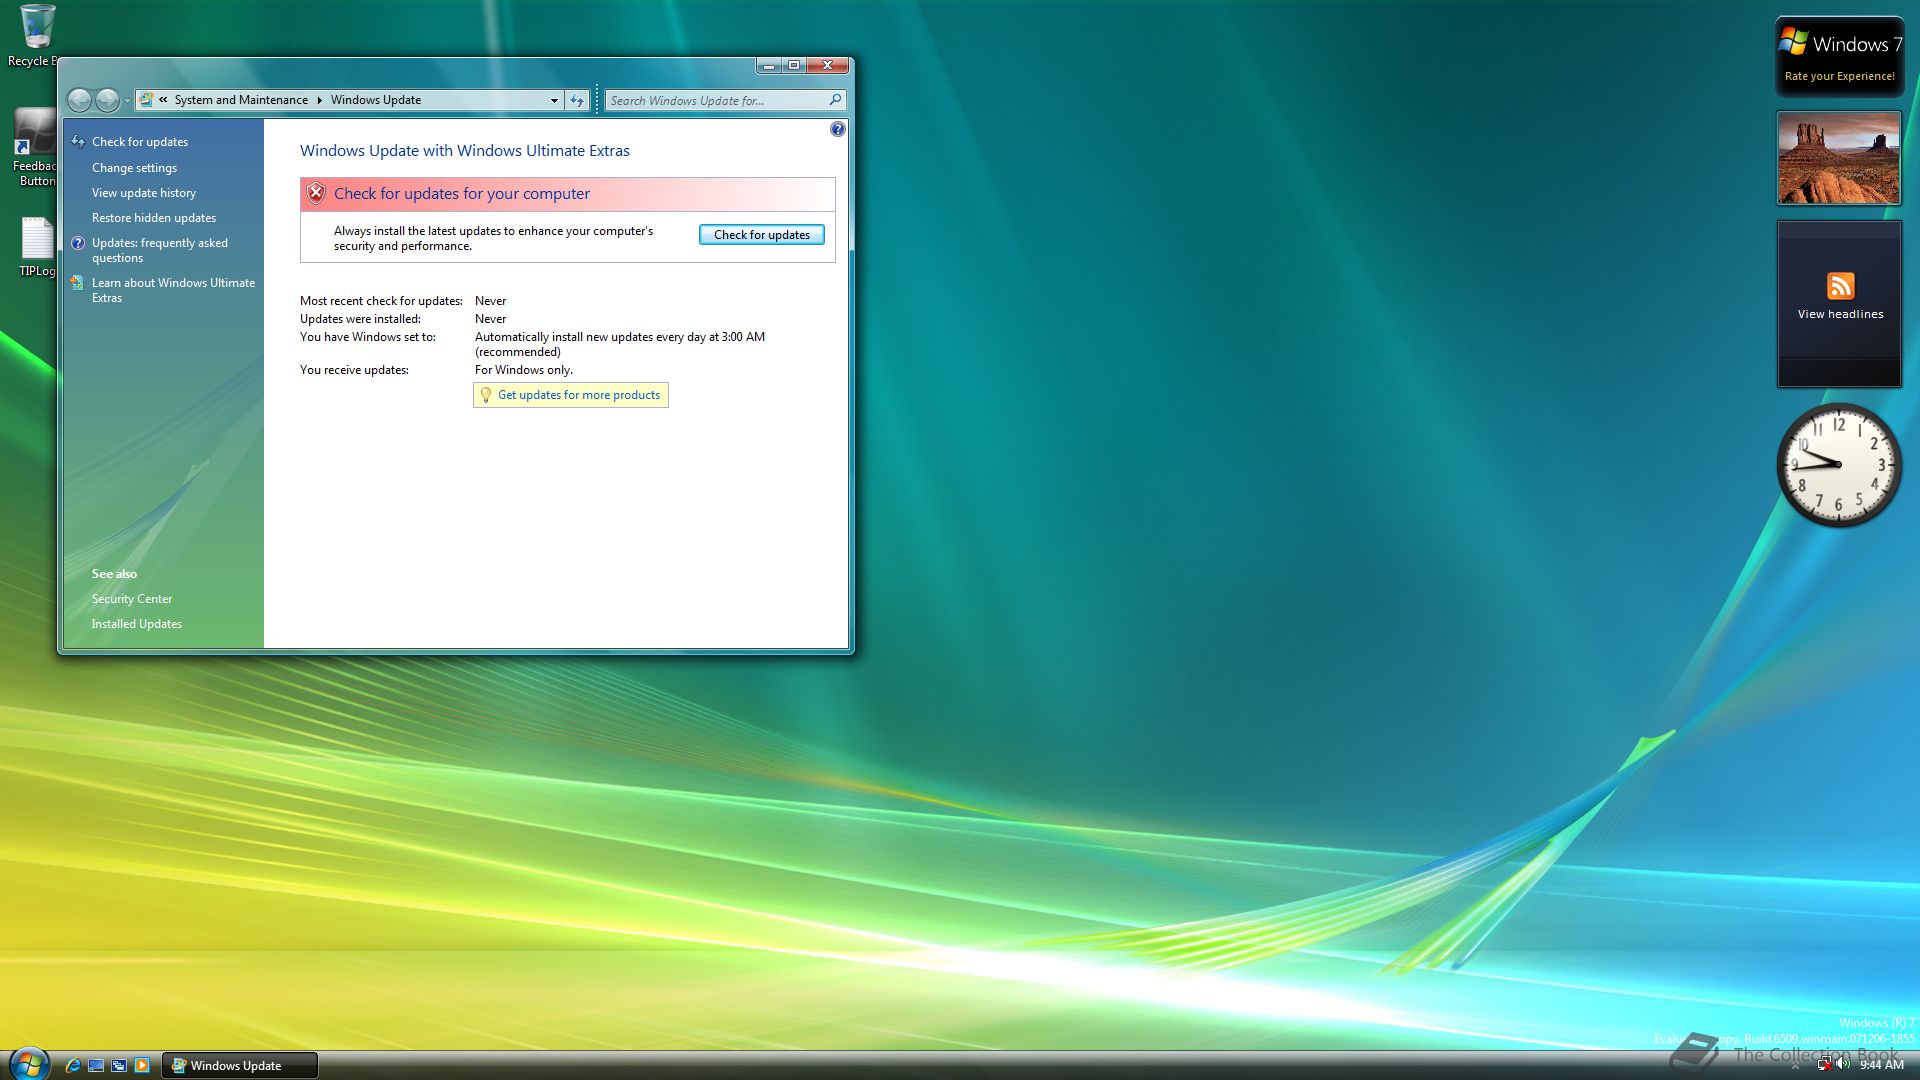The image size is (1920, 1080).
Task: Click the help icon beside Updates FAQ
Action: pos(78,243)
